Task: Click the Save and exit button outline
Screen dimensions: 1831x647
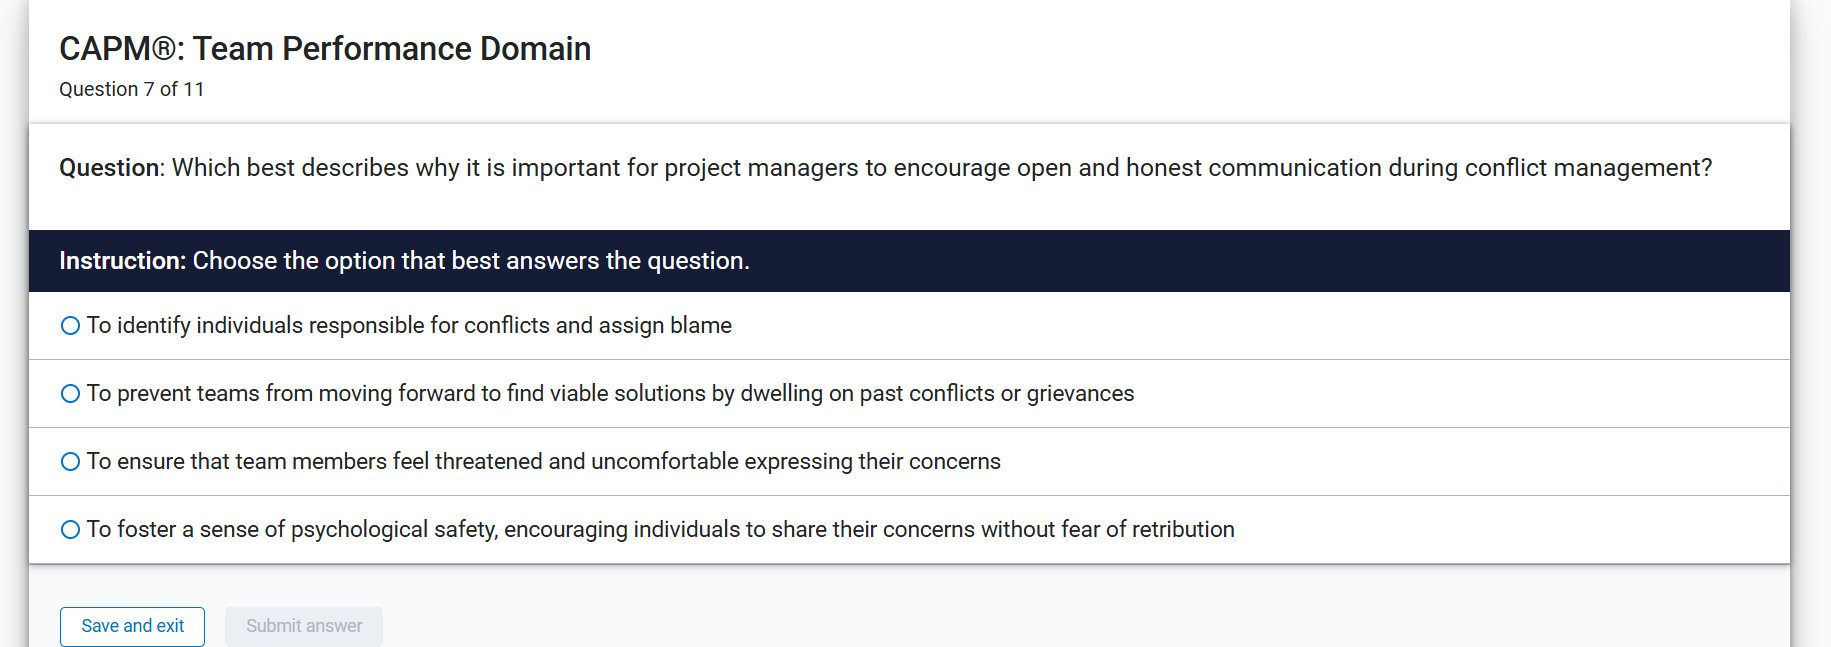Action: pos(132,626)
